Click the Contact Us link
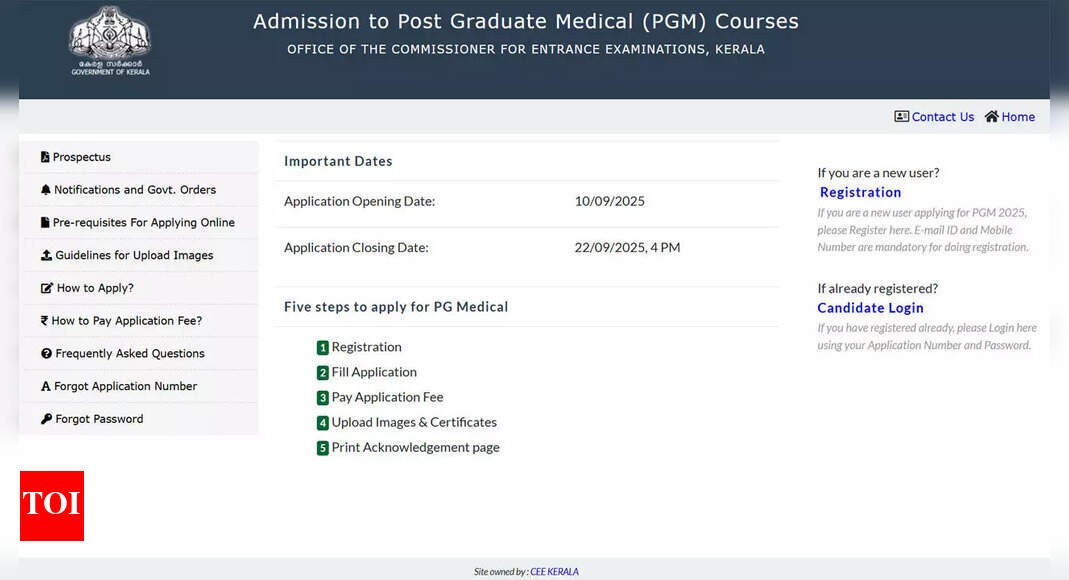This screenshot has width=1069, height=580. [943, 117]
